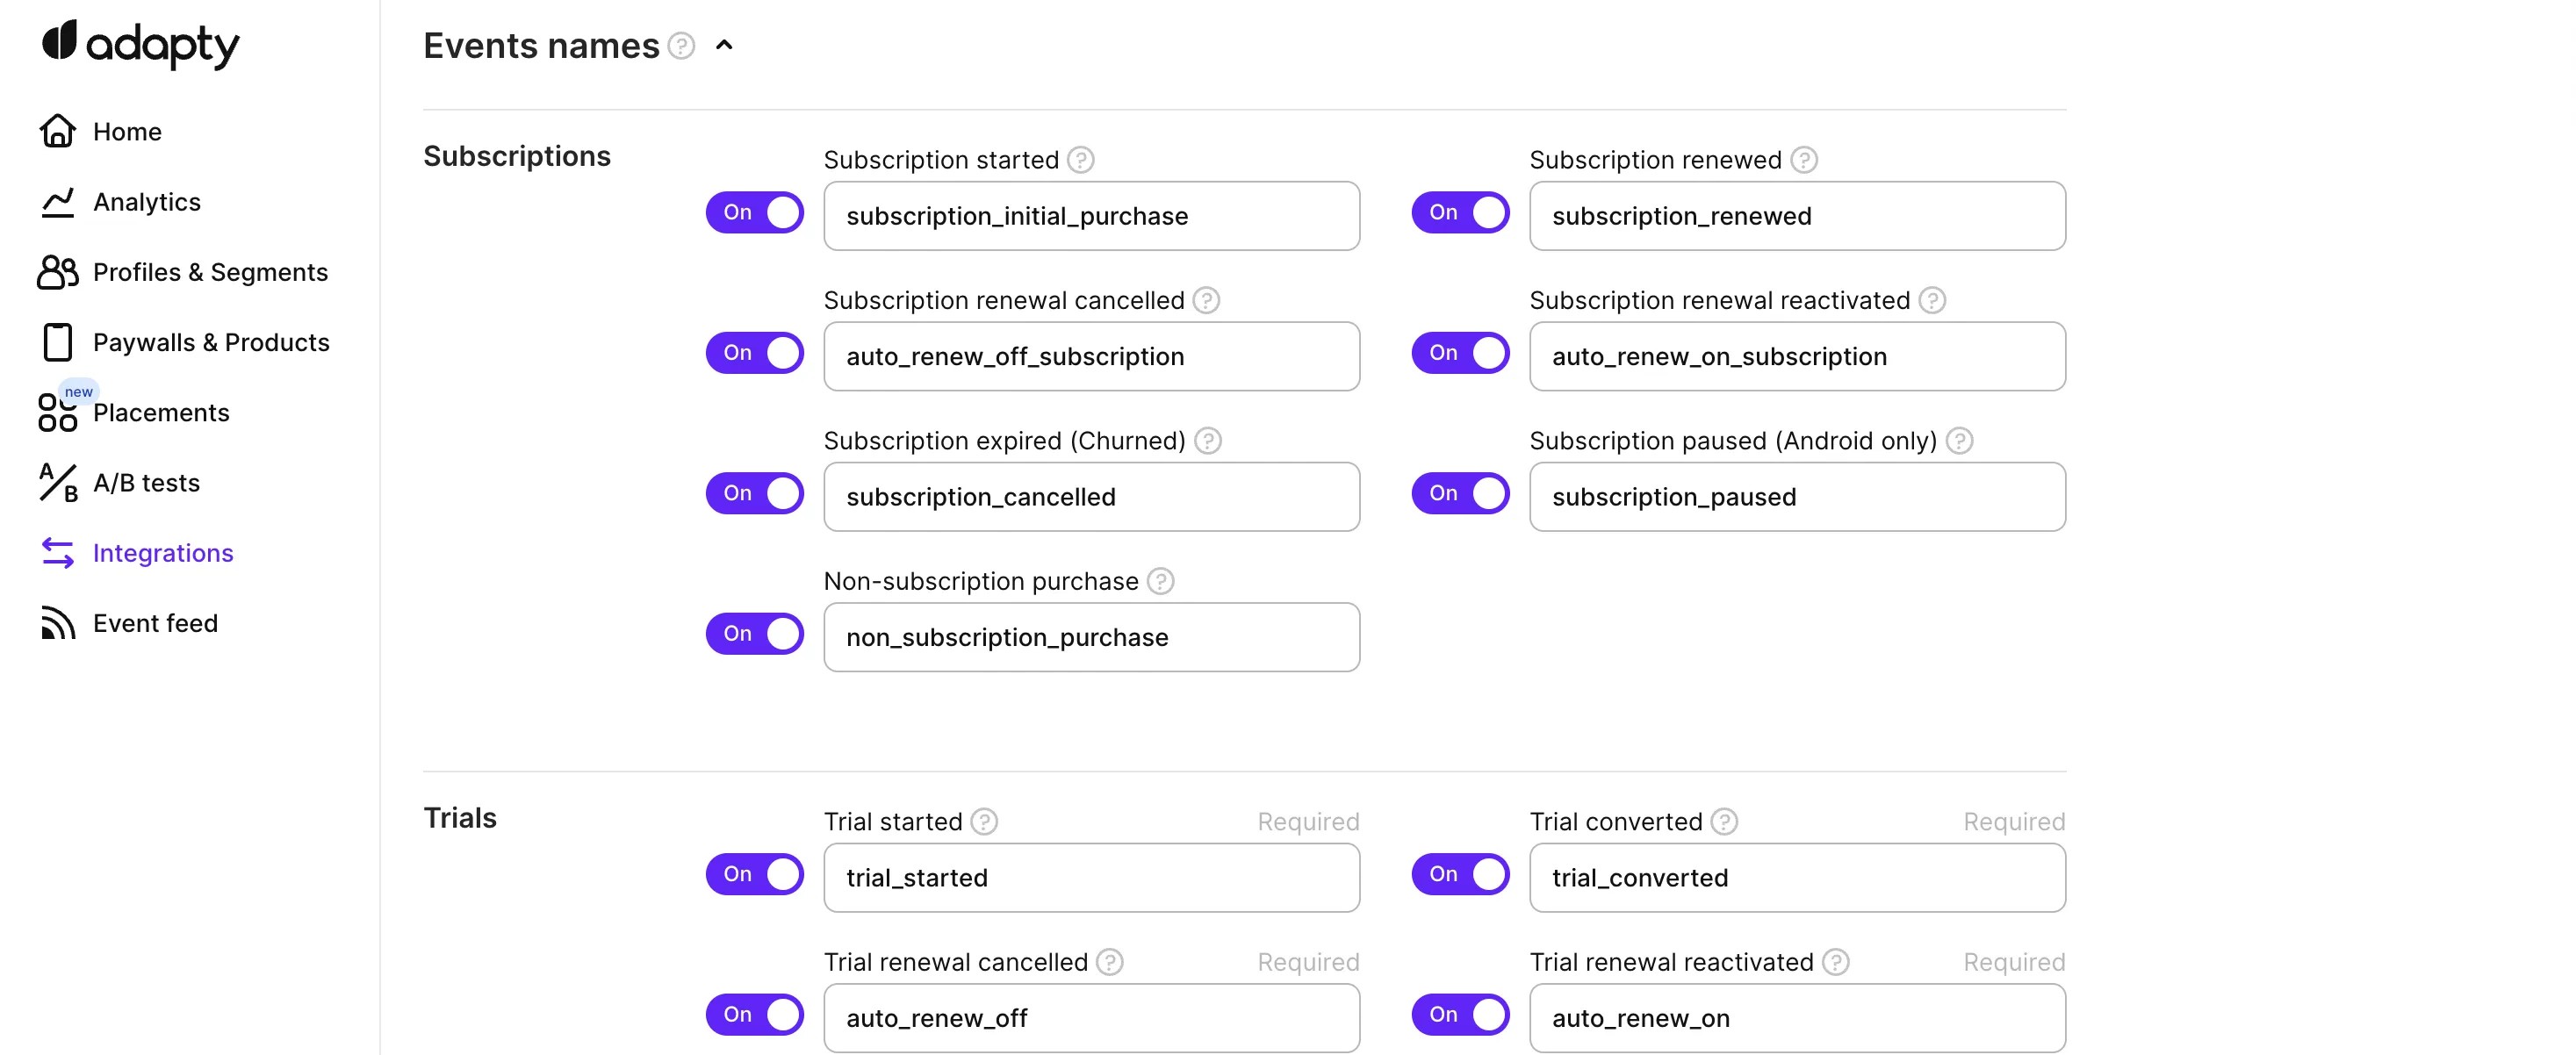Navigate to Analytics page
2576x1055 pixels.
147,202
